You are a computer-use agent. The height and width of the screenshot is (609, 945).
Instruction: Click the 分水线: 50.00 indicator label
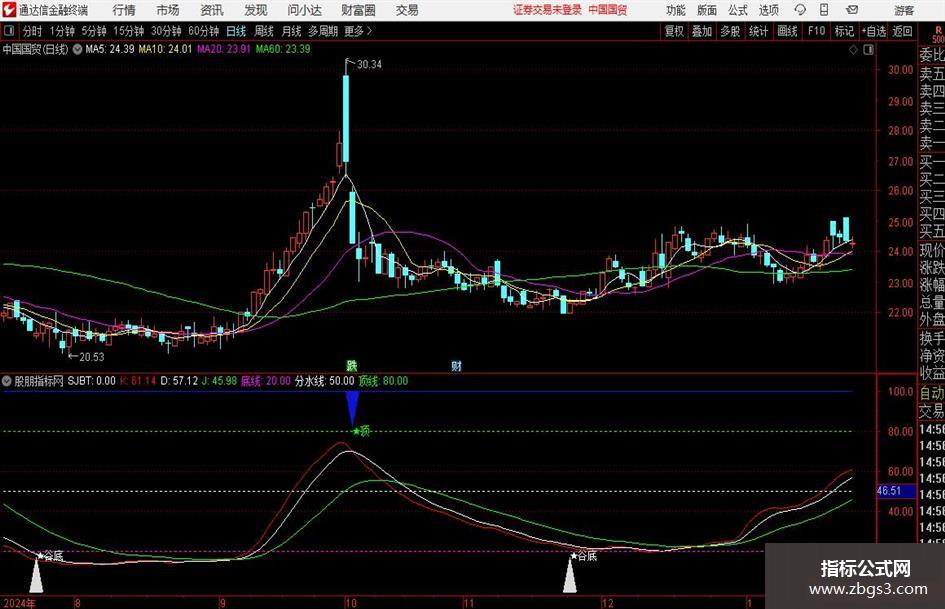point(324,381)
